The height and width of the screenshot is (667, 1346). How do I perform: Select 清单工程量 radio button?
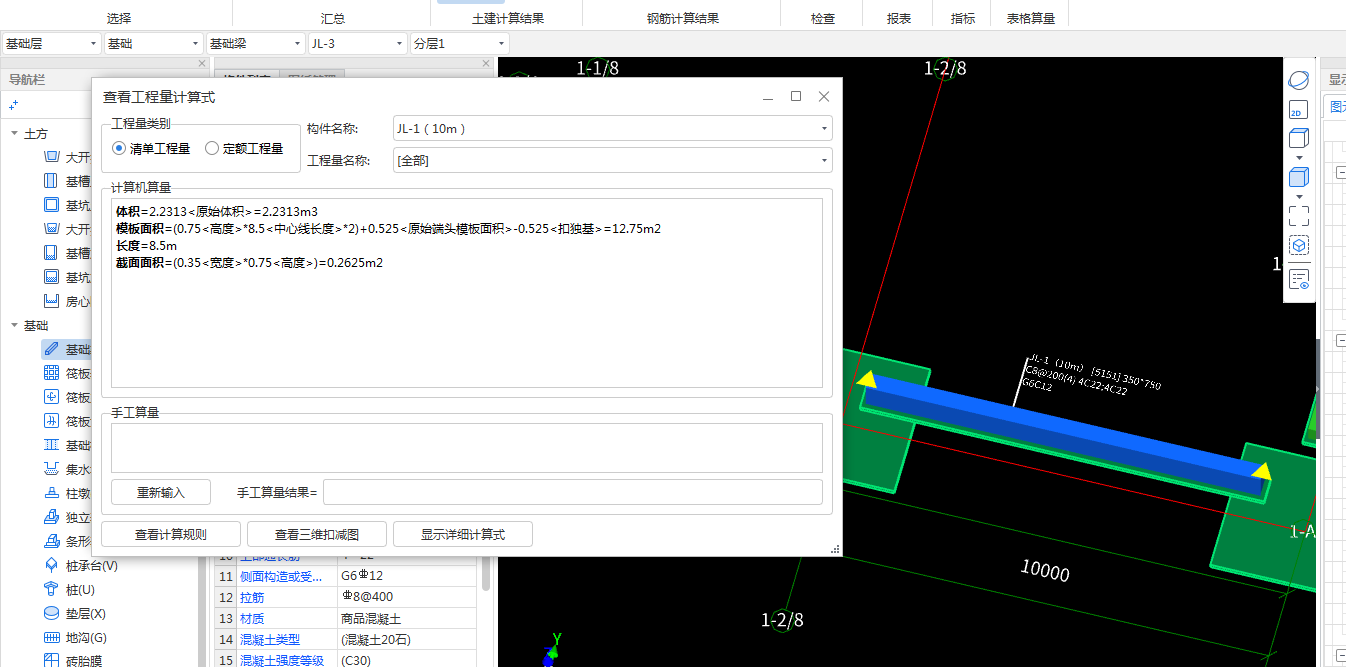(119, 148)
